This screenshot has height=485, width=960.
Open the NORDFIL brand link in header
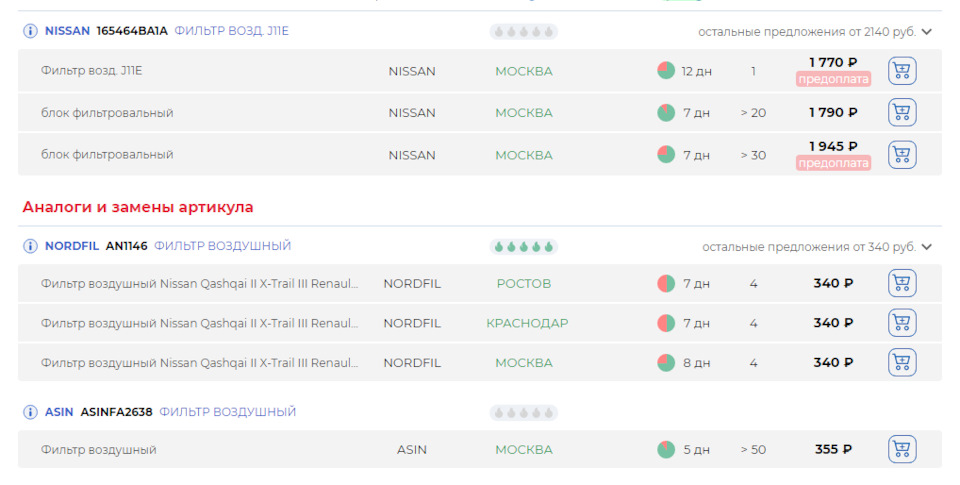[x=72, y=246]
